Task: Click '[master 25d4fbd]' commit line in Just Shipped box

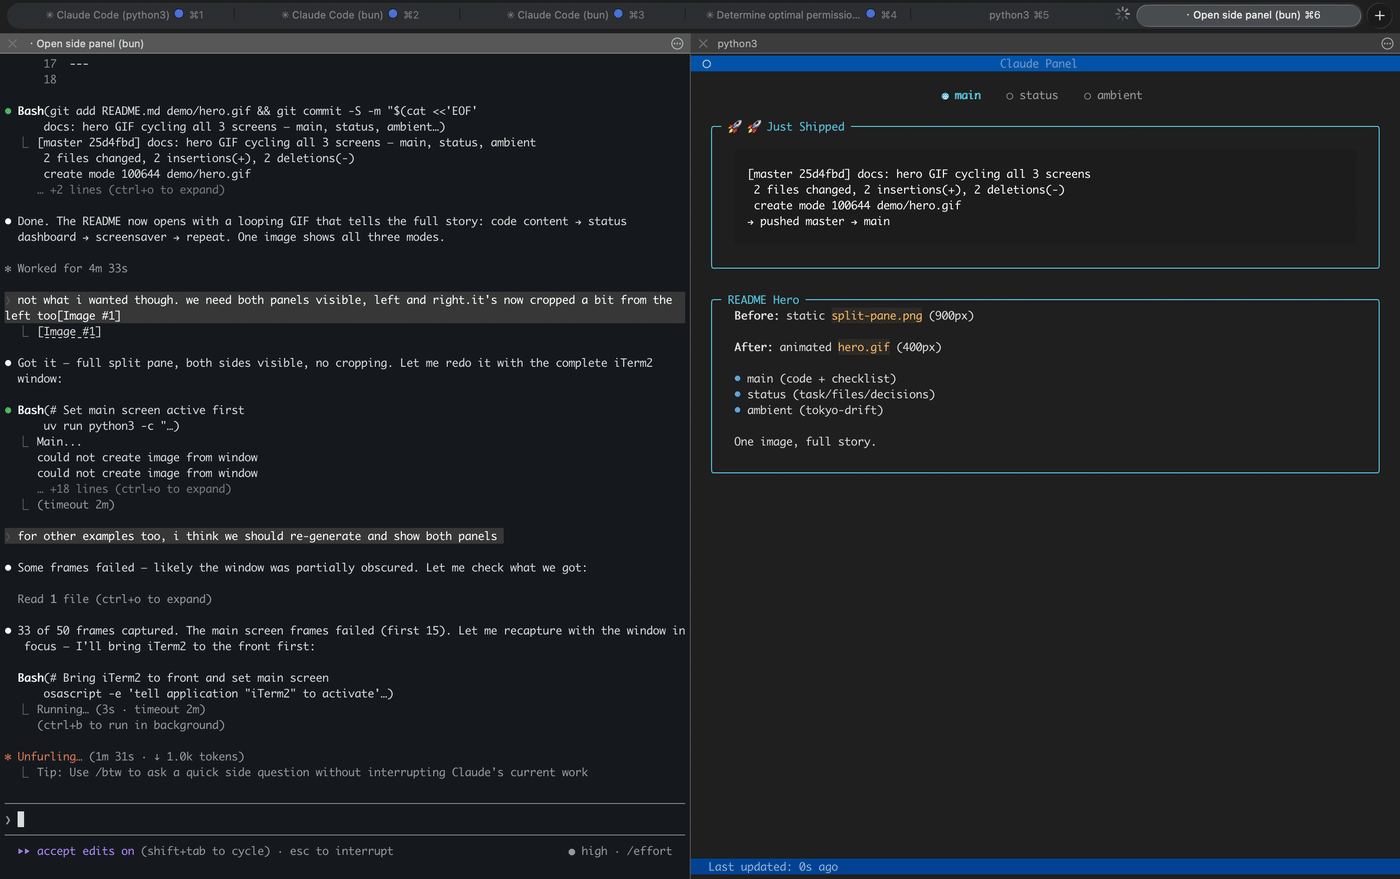Action: pos(919,174)
